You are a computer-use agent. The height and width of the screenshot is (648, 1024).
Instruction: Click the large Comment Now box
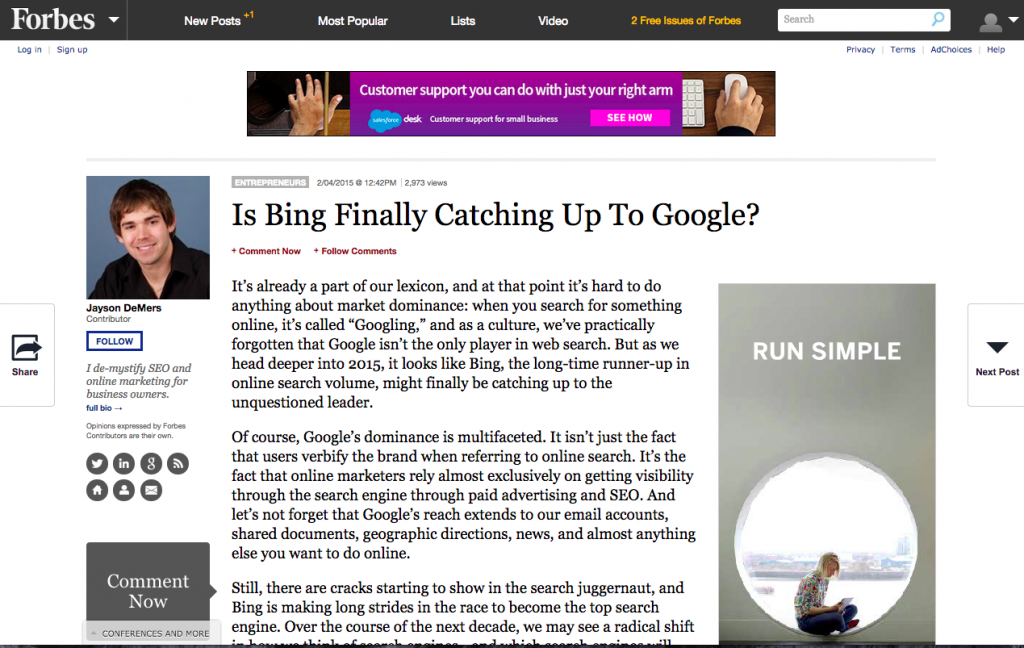point(148,591)
